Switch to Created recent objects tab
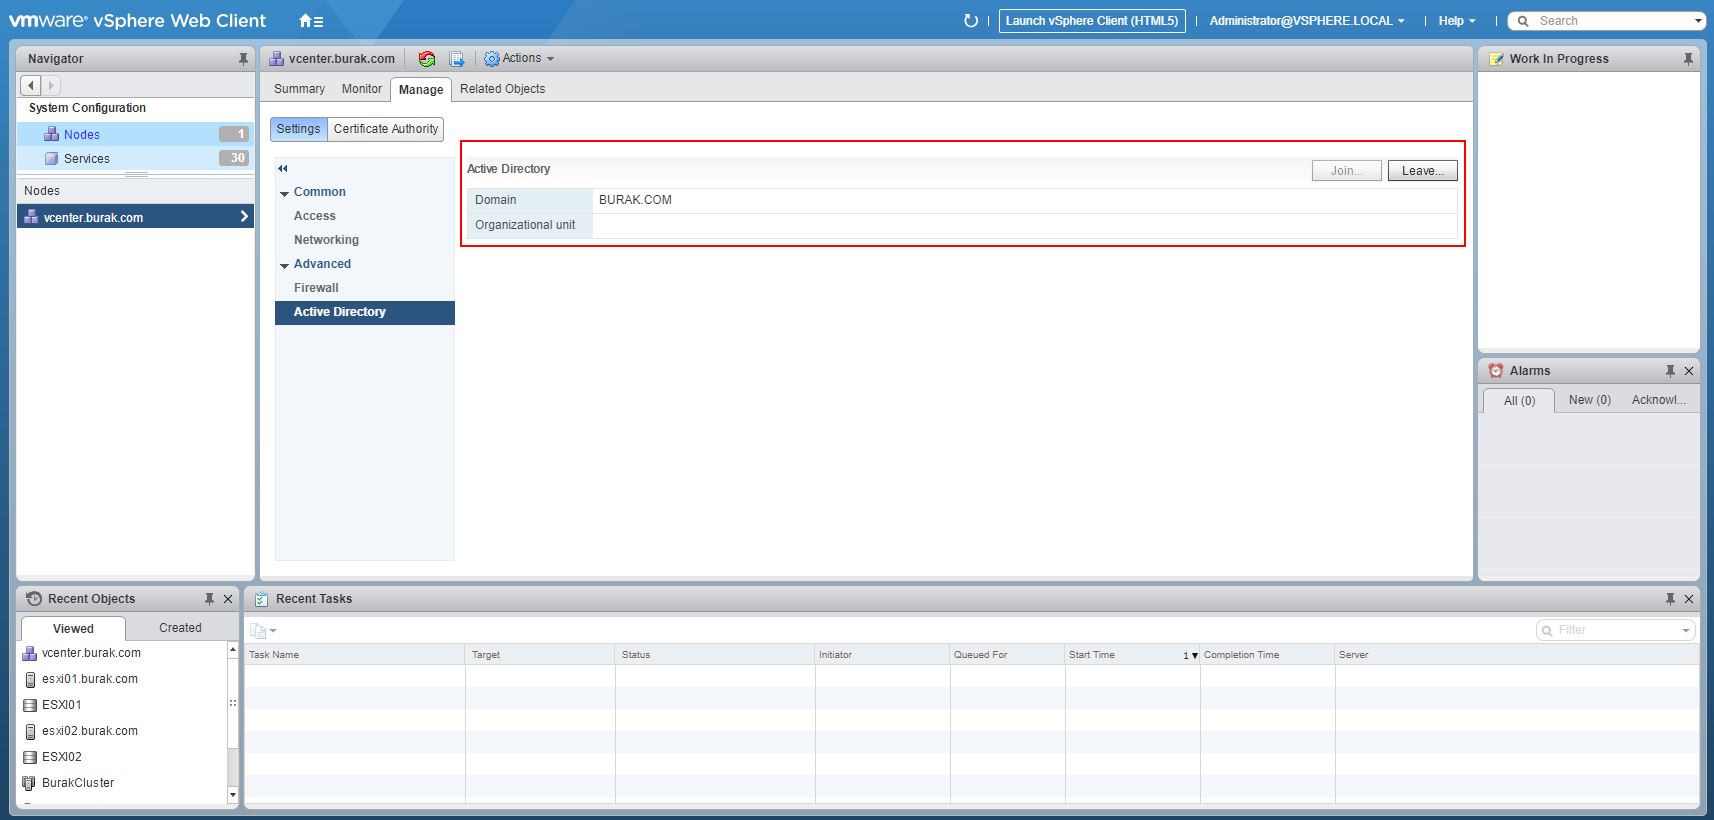The width and height of the screenshot is (1714, 820). 180,628
